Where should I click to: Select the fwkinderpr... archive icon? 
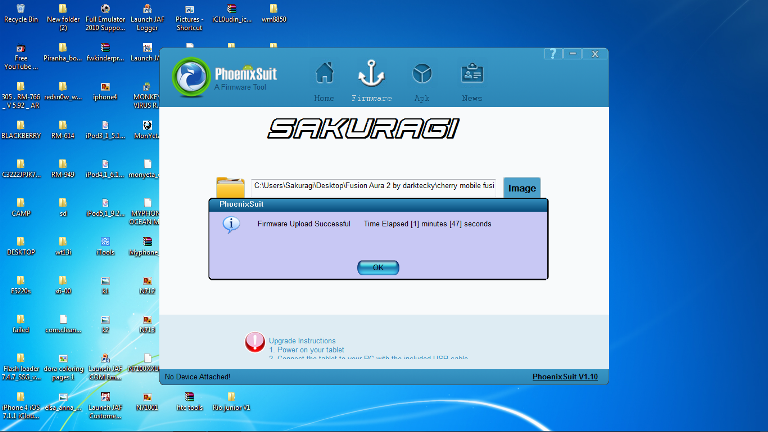(x=105, y=52)
